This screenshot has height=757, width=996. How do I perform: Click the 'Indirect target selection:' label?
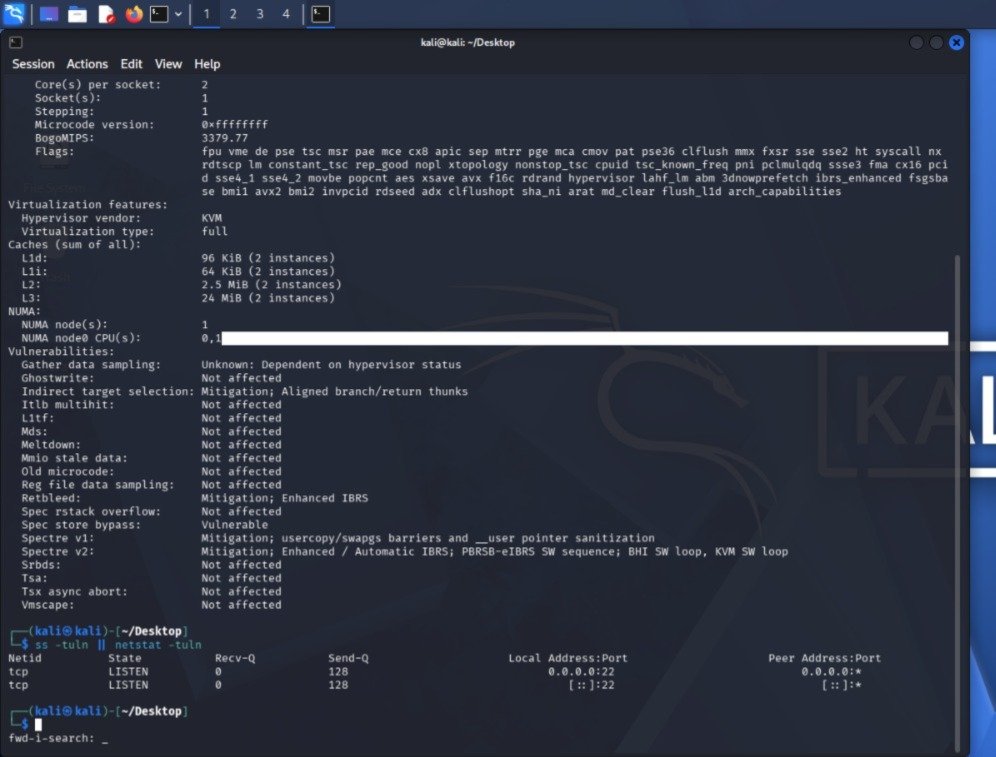[107, 391]
